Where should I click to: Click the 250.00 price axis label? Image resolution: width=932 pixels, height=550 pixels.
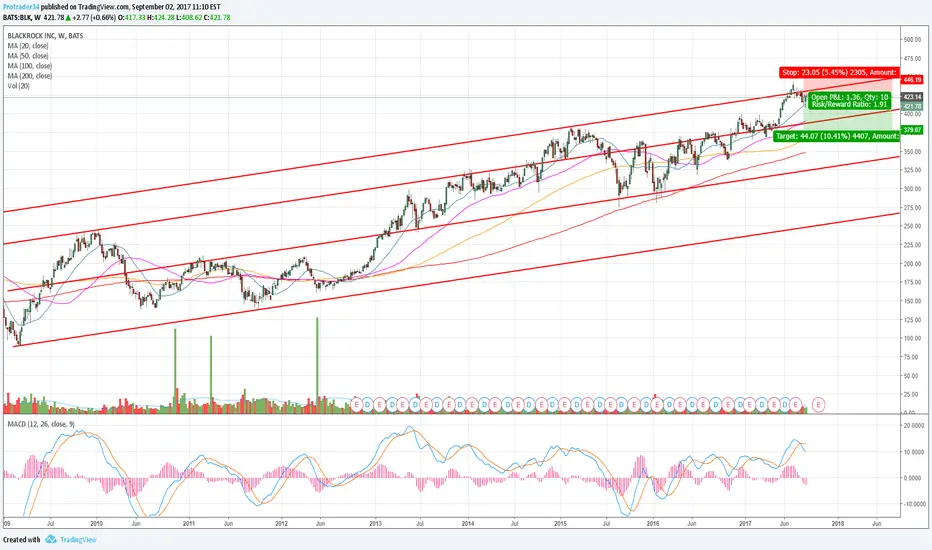[x=912, y=227]
